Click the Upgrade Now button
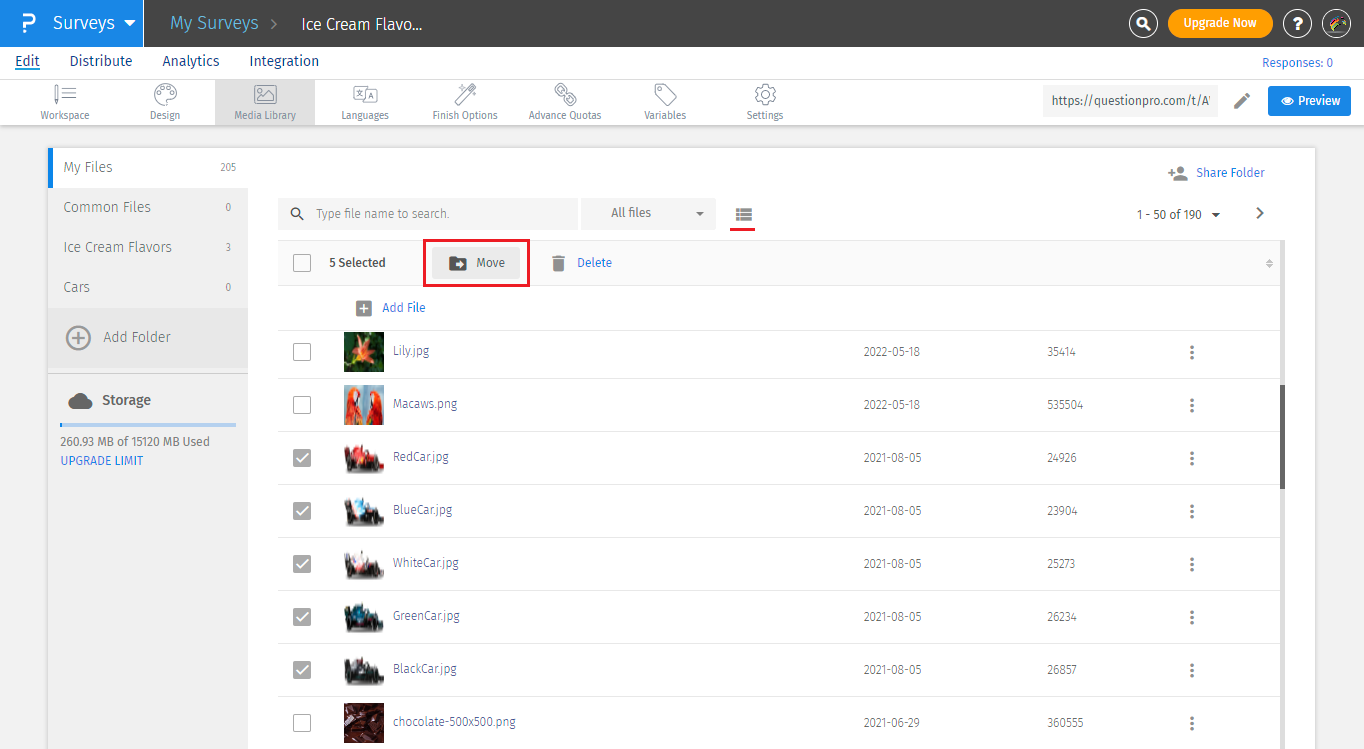 pyautogui.click(x=1220, y=23)
